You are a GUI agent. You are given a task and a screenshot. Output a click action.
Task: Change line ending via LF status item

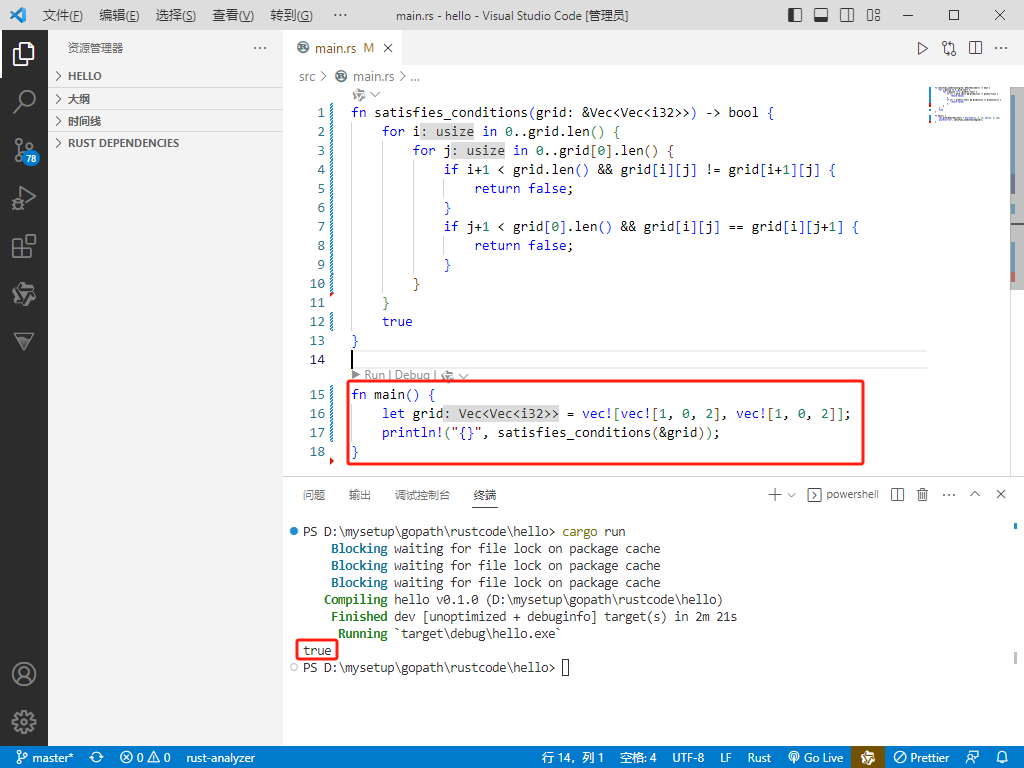(x=726, y=758)
